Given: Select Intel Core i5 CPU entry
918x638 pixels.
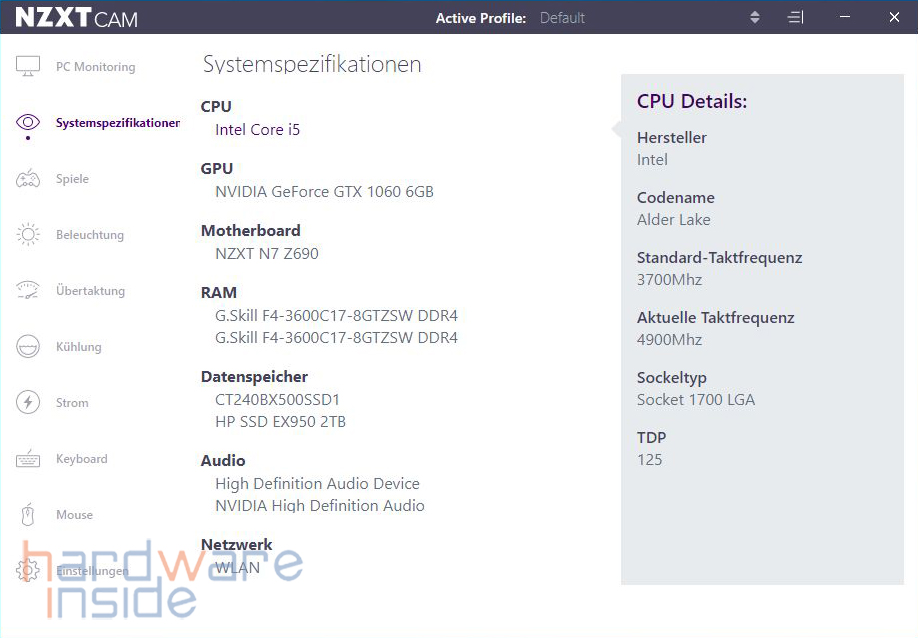Looking at the screenshot, I should 257,130.
